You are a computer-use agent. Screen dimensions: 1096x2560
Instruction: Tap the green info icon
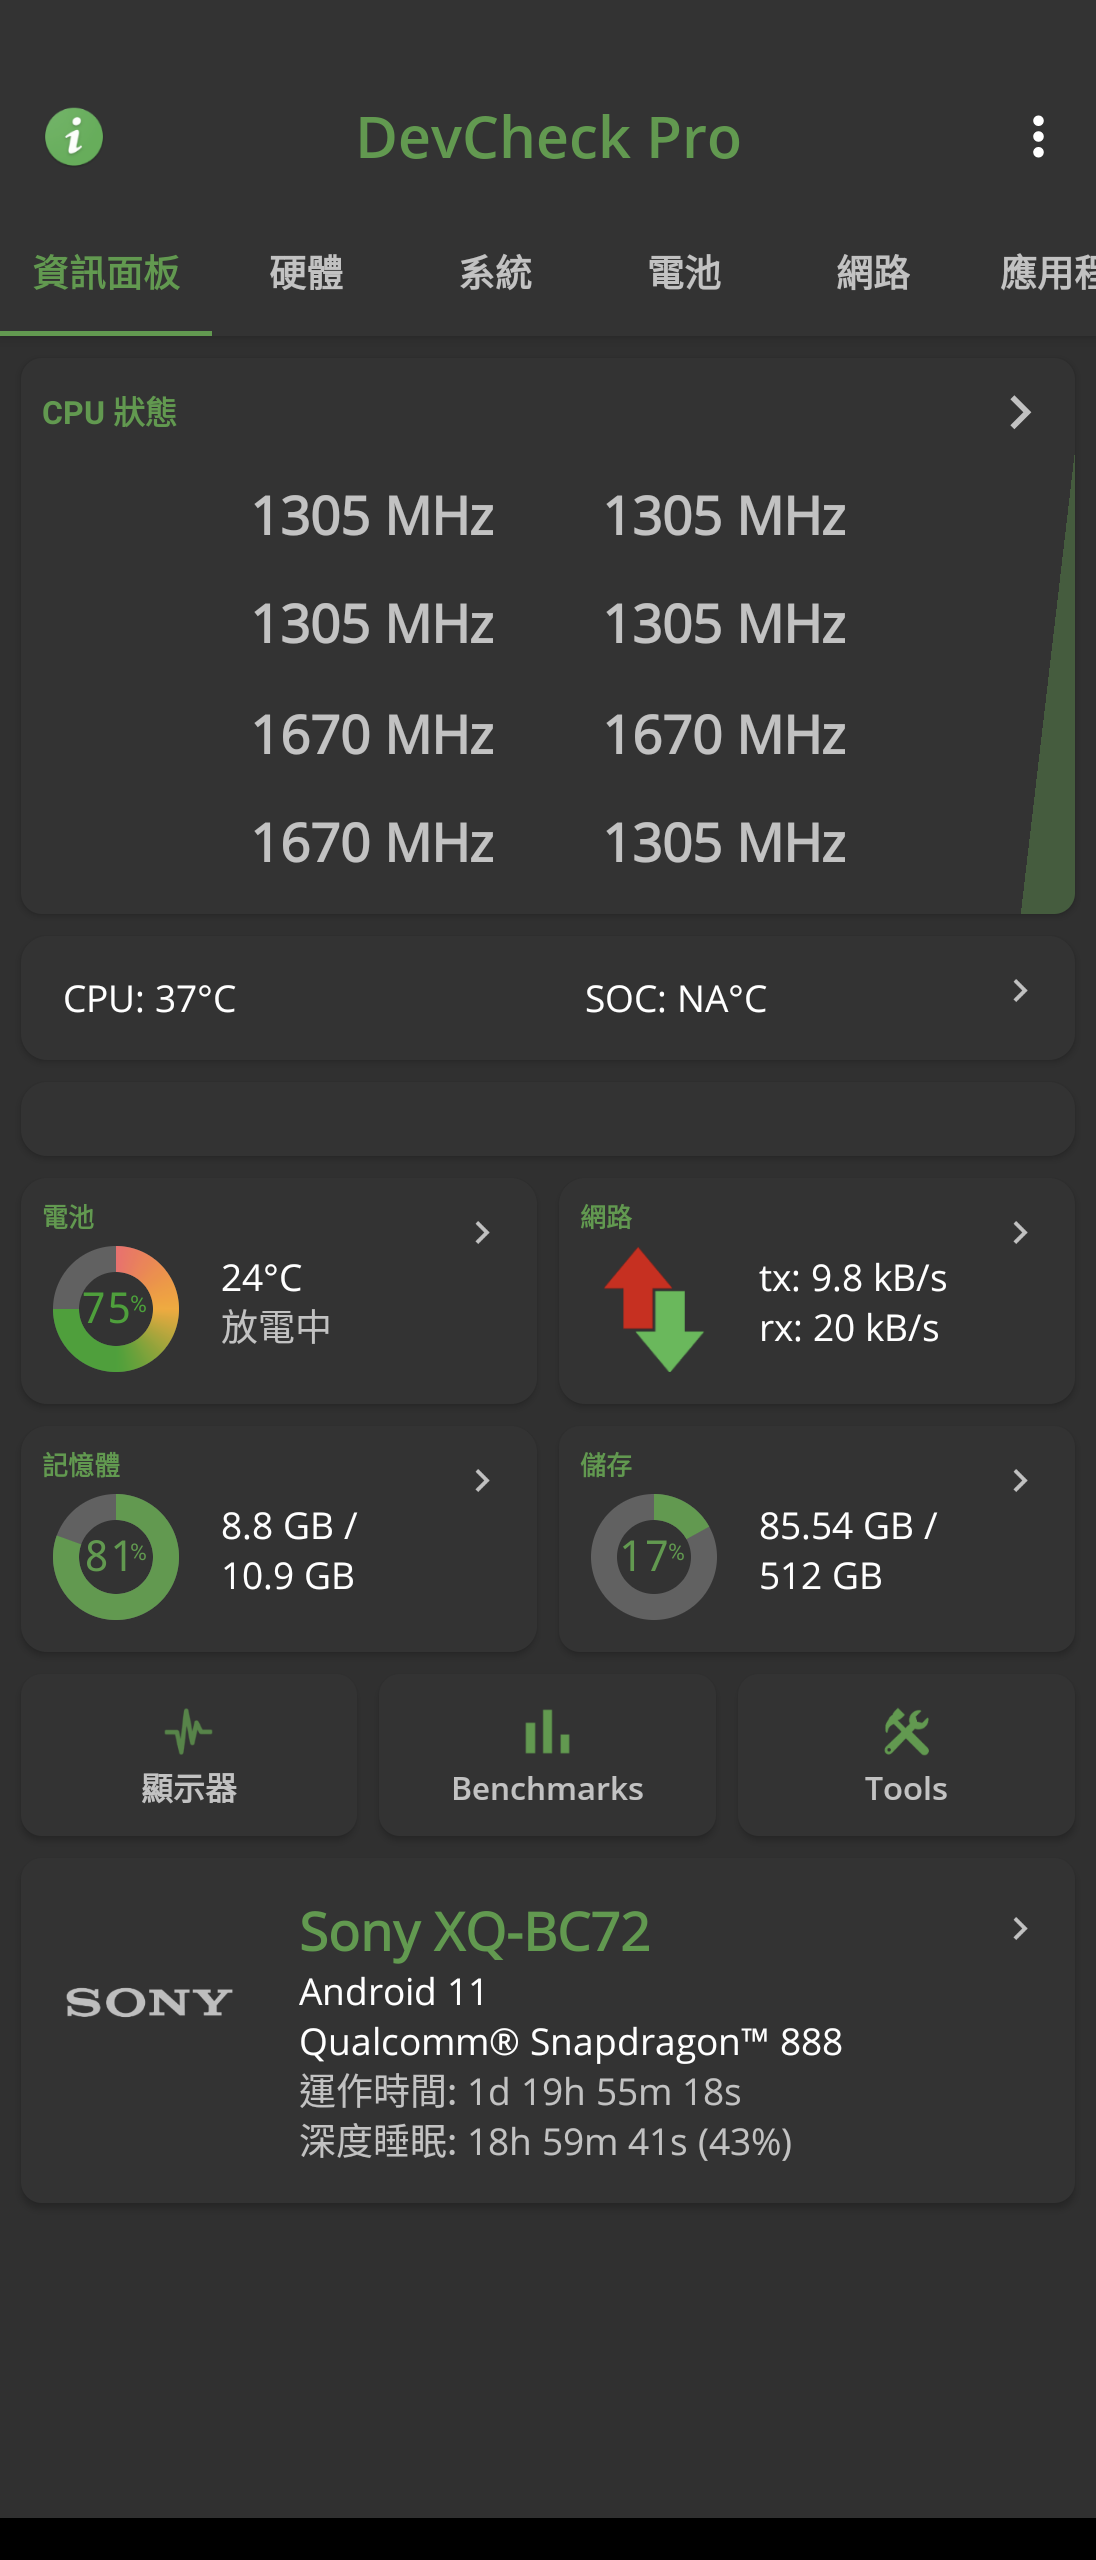[x=74, y=137]
